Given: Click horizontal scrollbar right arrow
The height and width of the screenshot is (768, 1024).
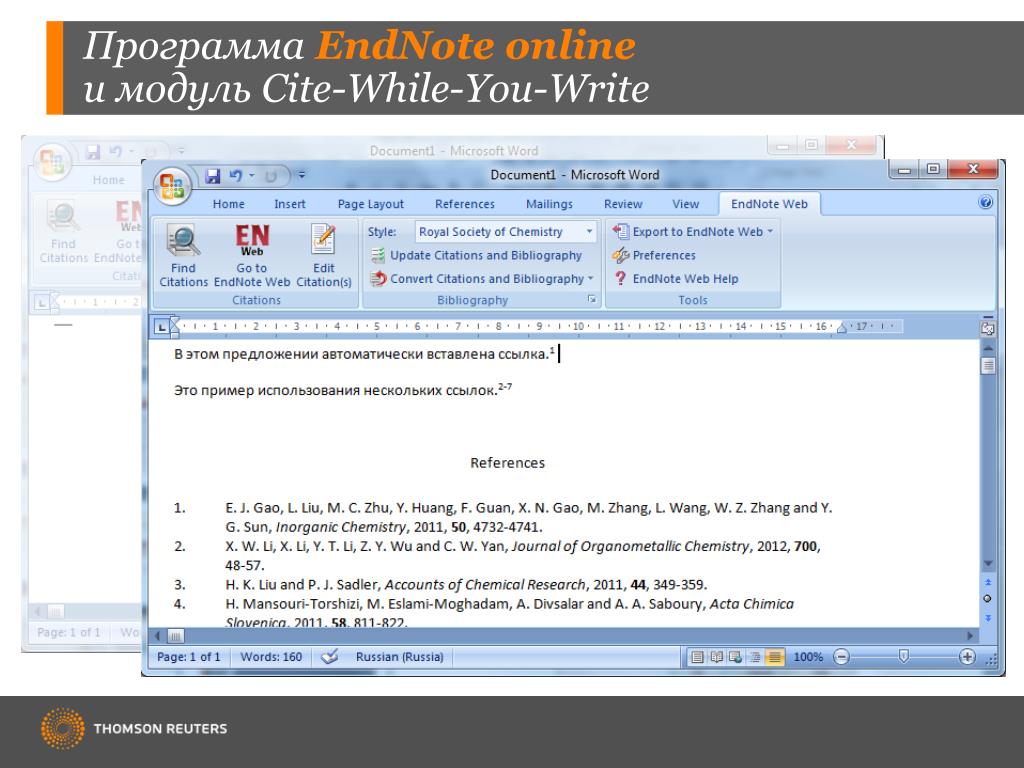Looking at the screenshot, I should tap(970, 635).
